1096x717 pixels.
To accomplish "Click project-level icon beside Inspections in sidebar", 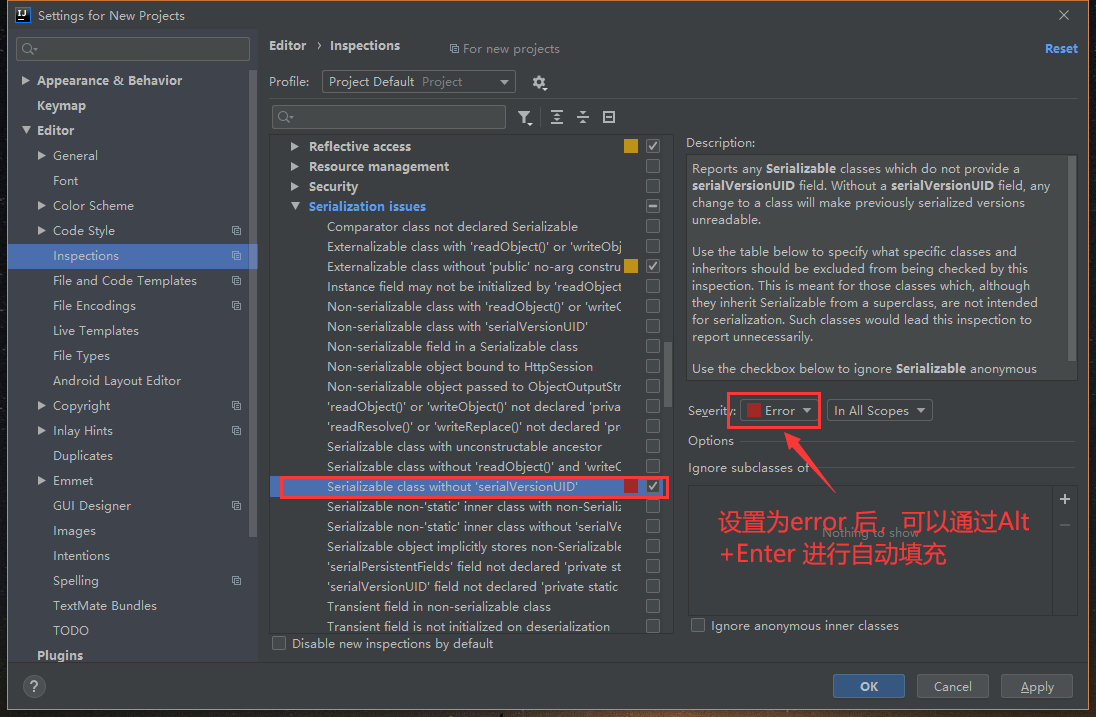I will 236,256.
